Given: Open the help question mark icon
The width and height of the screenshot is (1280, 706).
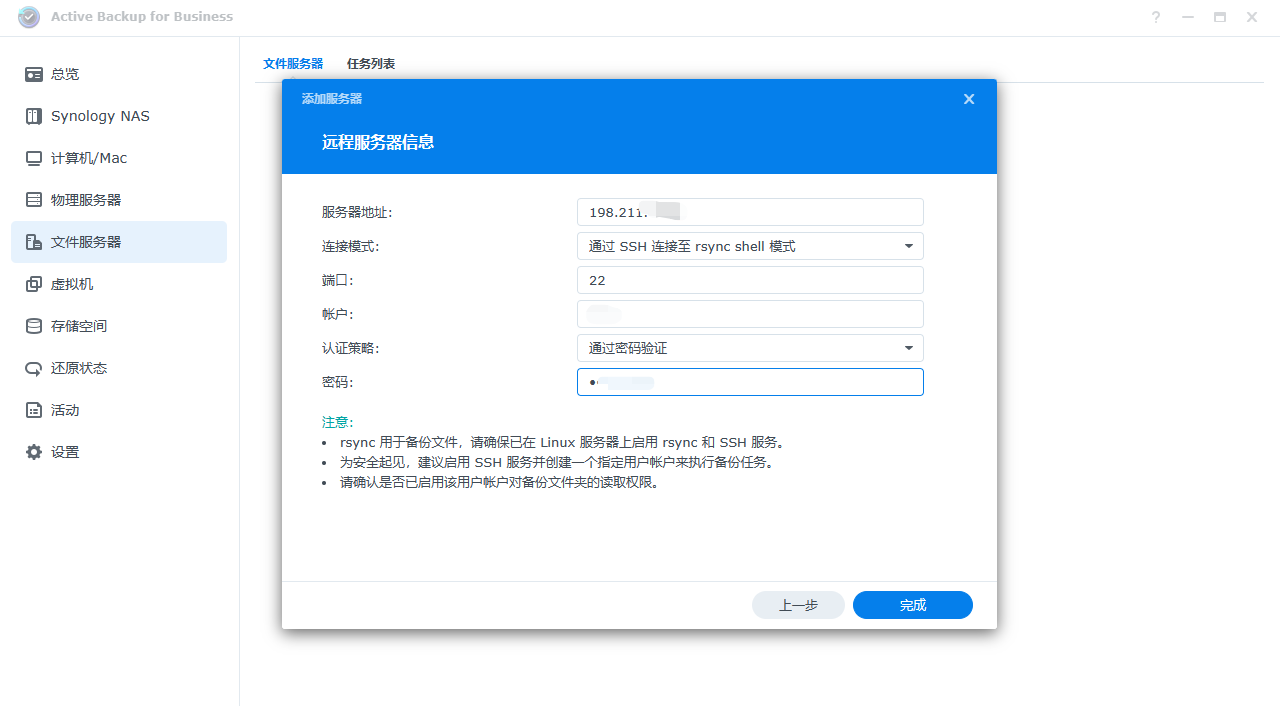Looking at the screenshot, I should click(1156, 17).
